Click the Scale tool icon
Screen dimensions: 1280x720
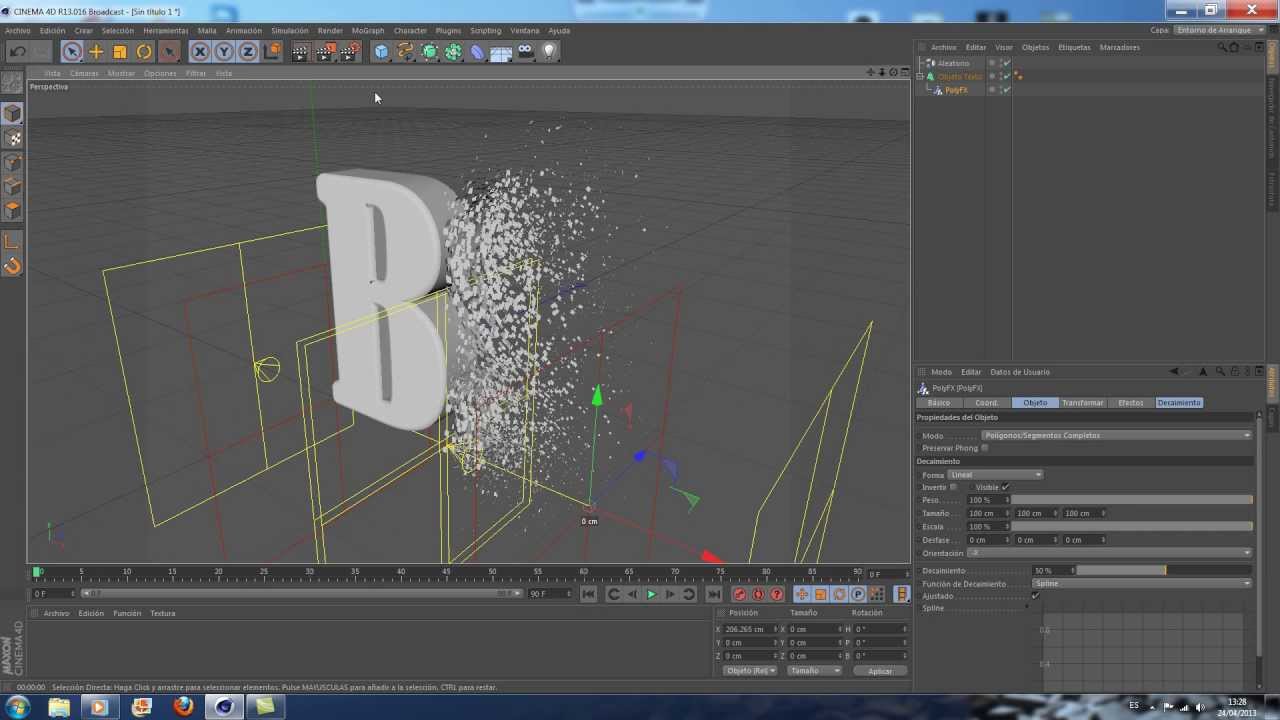120,52
